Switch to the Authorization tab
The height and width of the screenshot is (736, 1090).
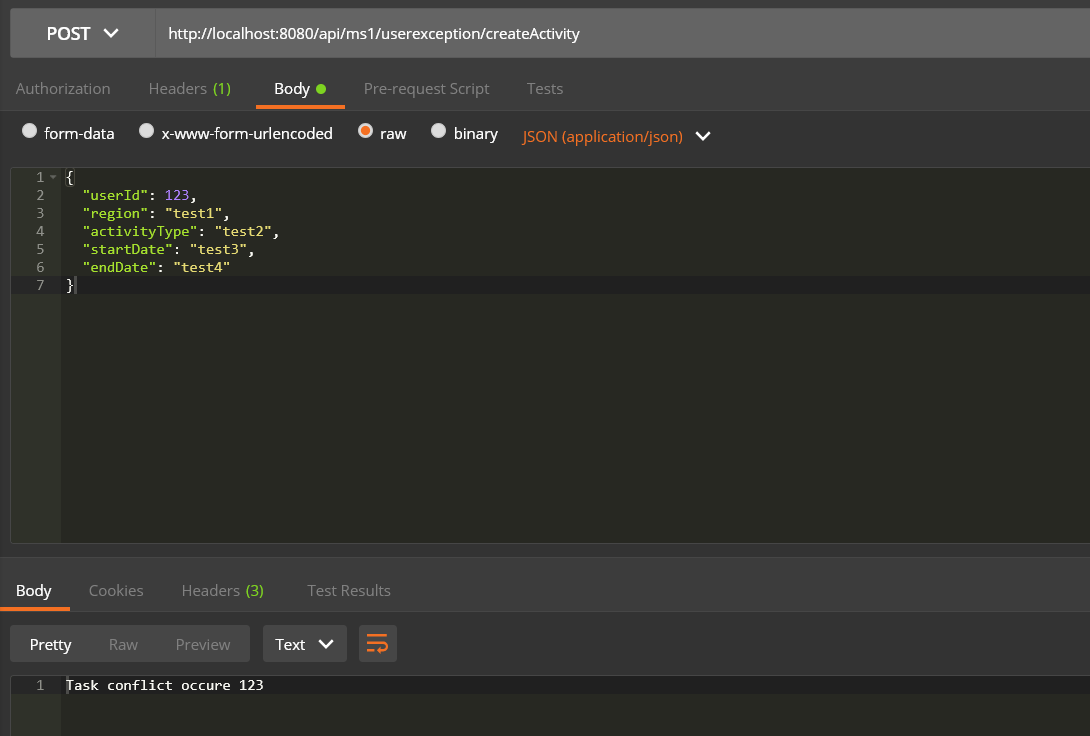(62, 89)
